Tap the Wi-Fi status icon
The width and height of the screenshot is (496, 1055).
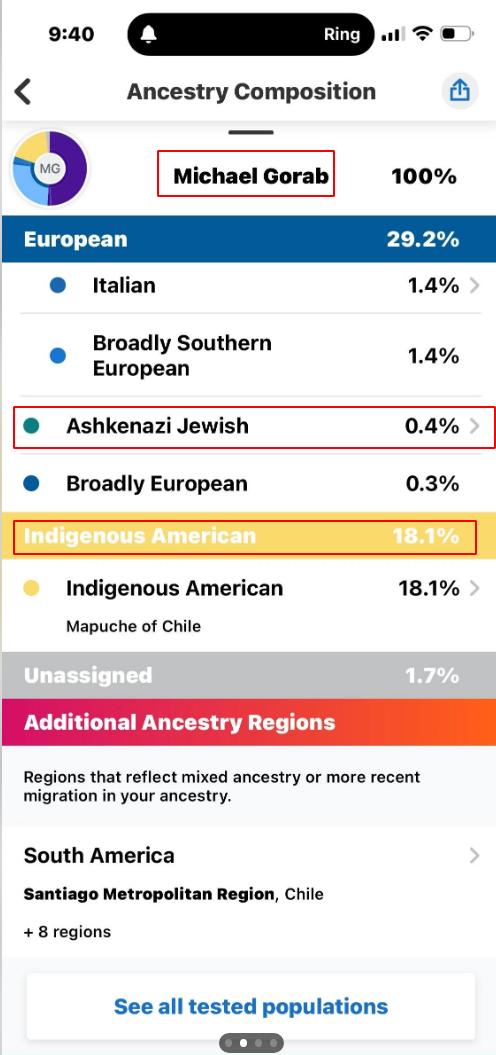click(x=422, y=34)
